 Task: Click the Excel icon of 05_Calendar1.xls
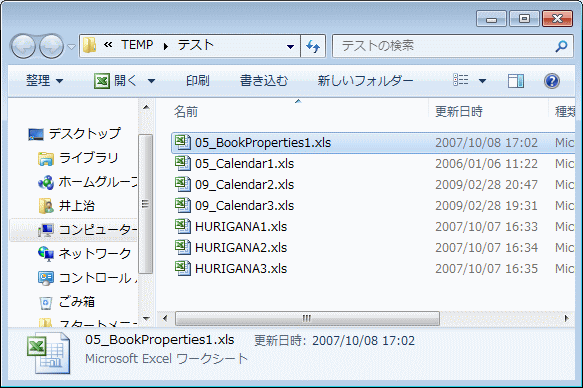183,163
